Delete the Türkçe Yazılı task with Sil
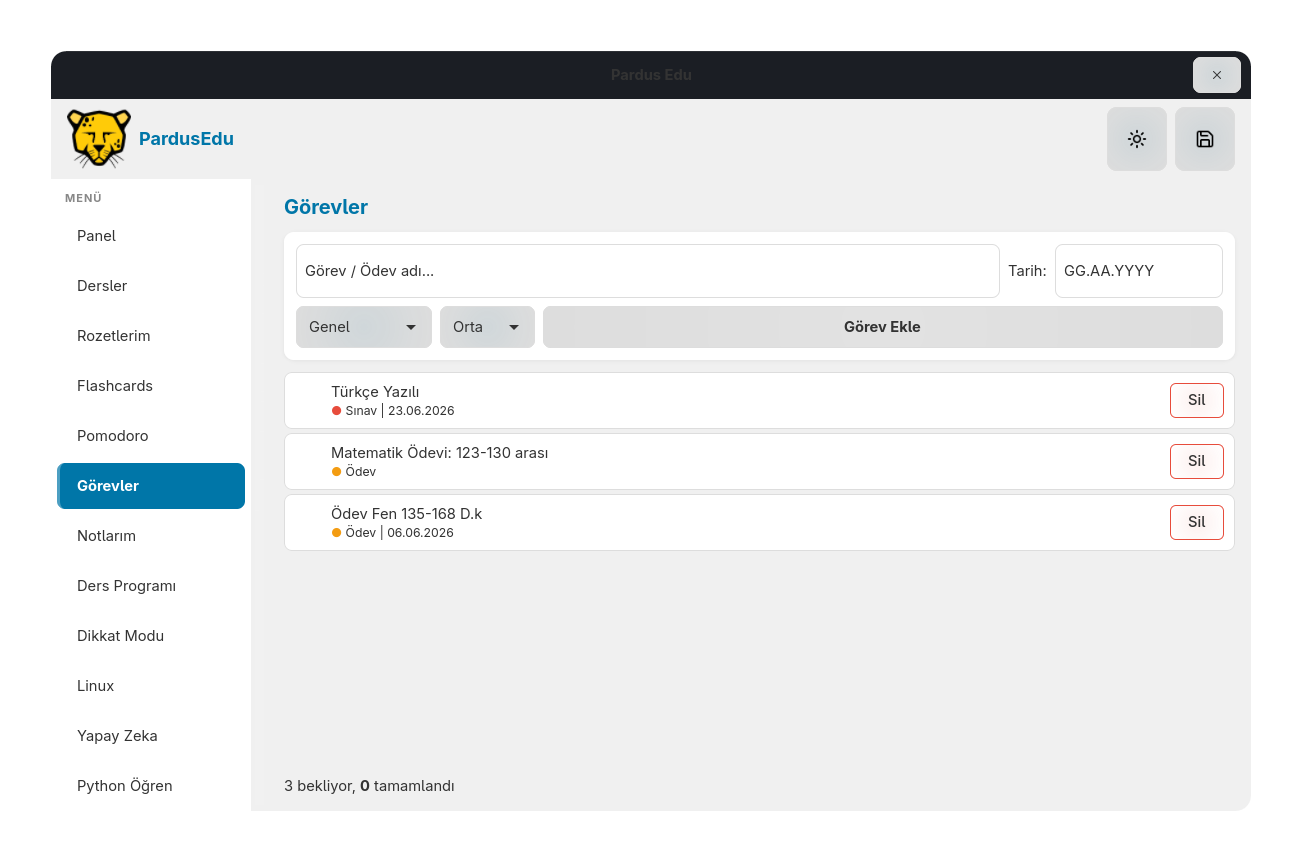The image size is (1302, 862). (x=1196, y=400)
